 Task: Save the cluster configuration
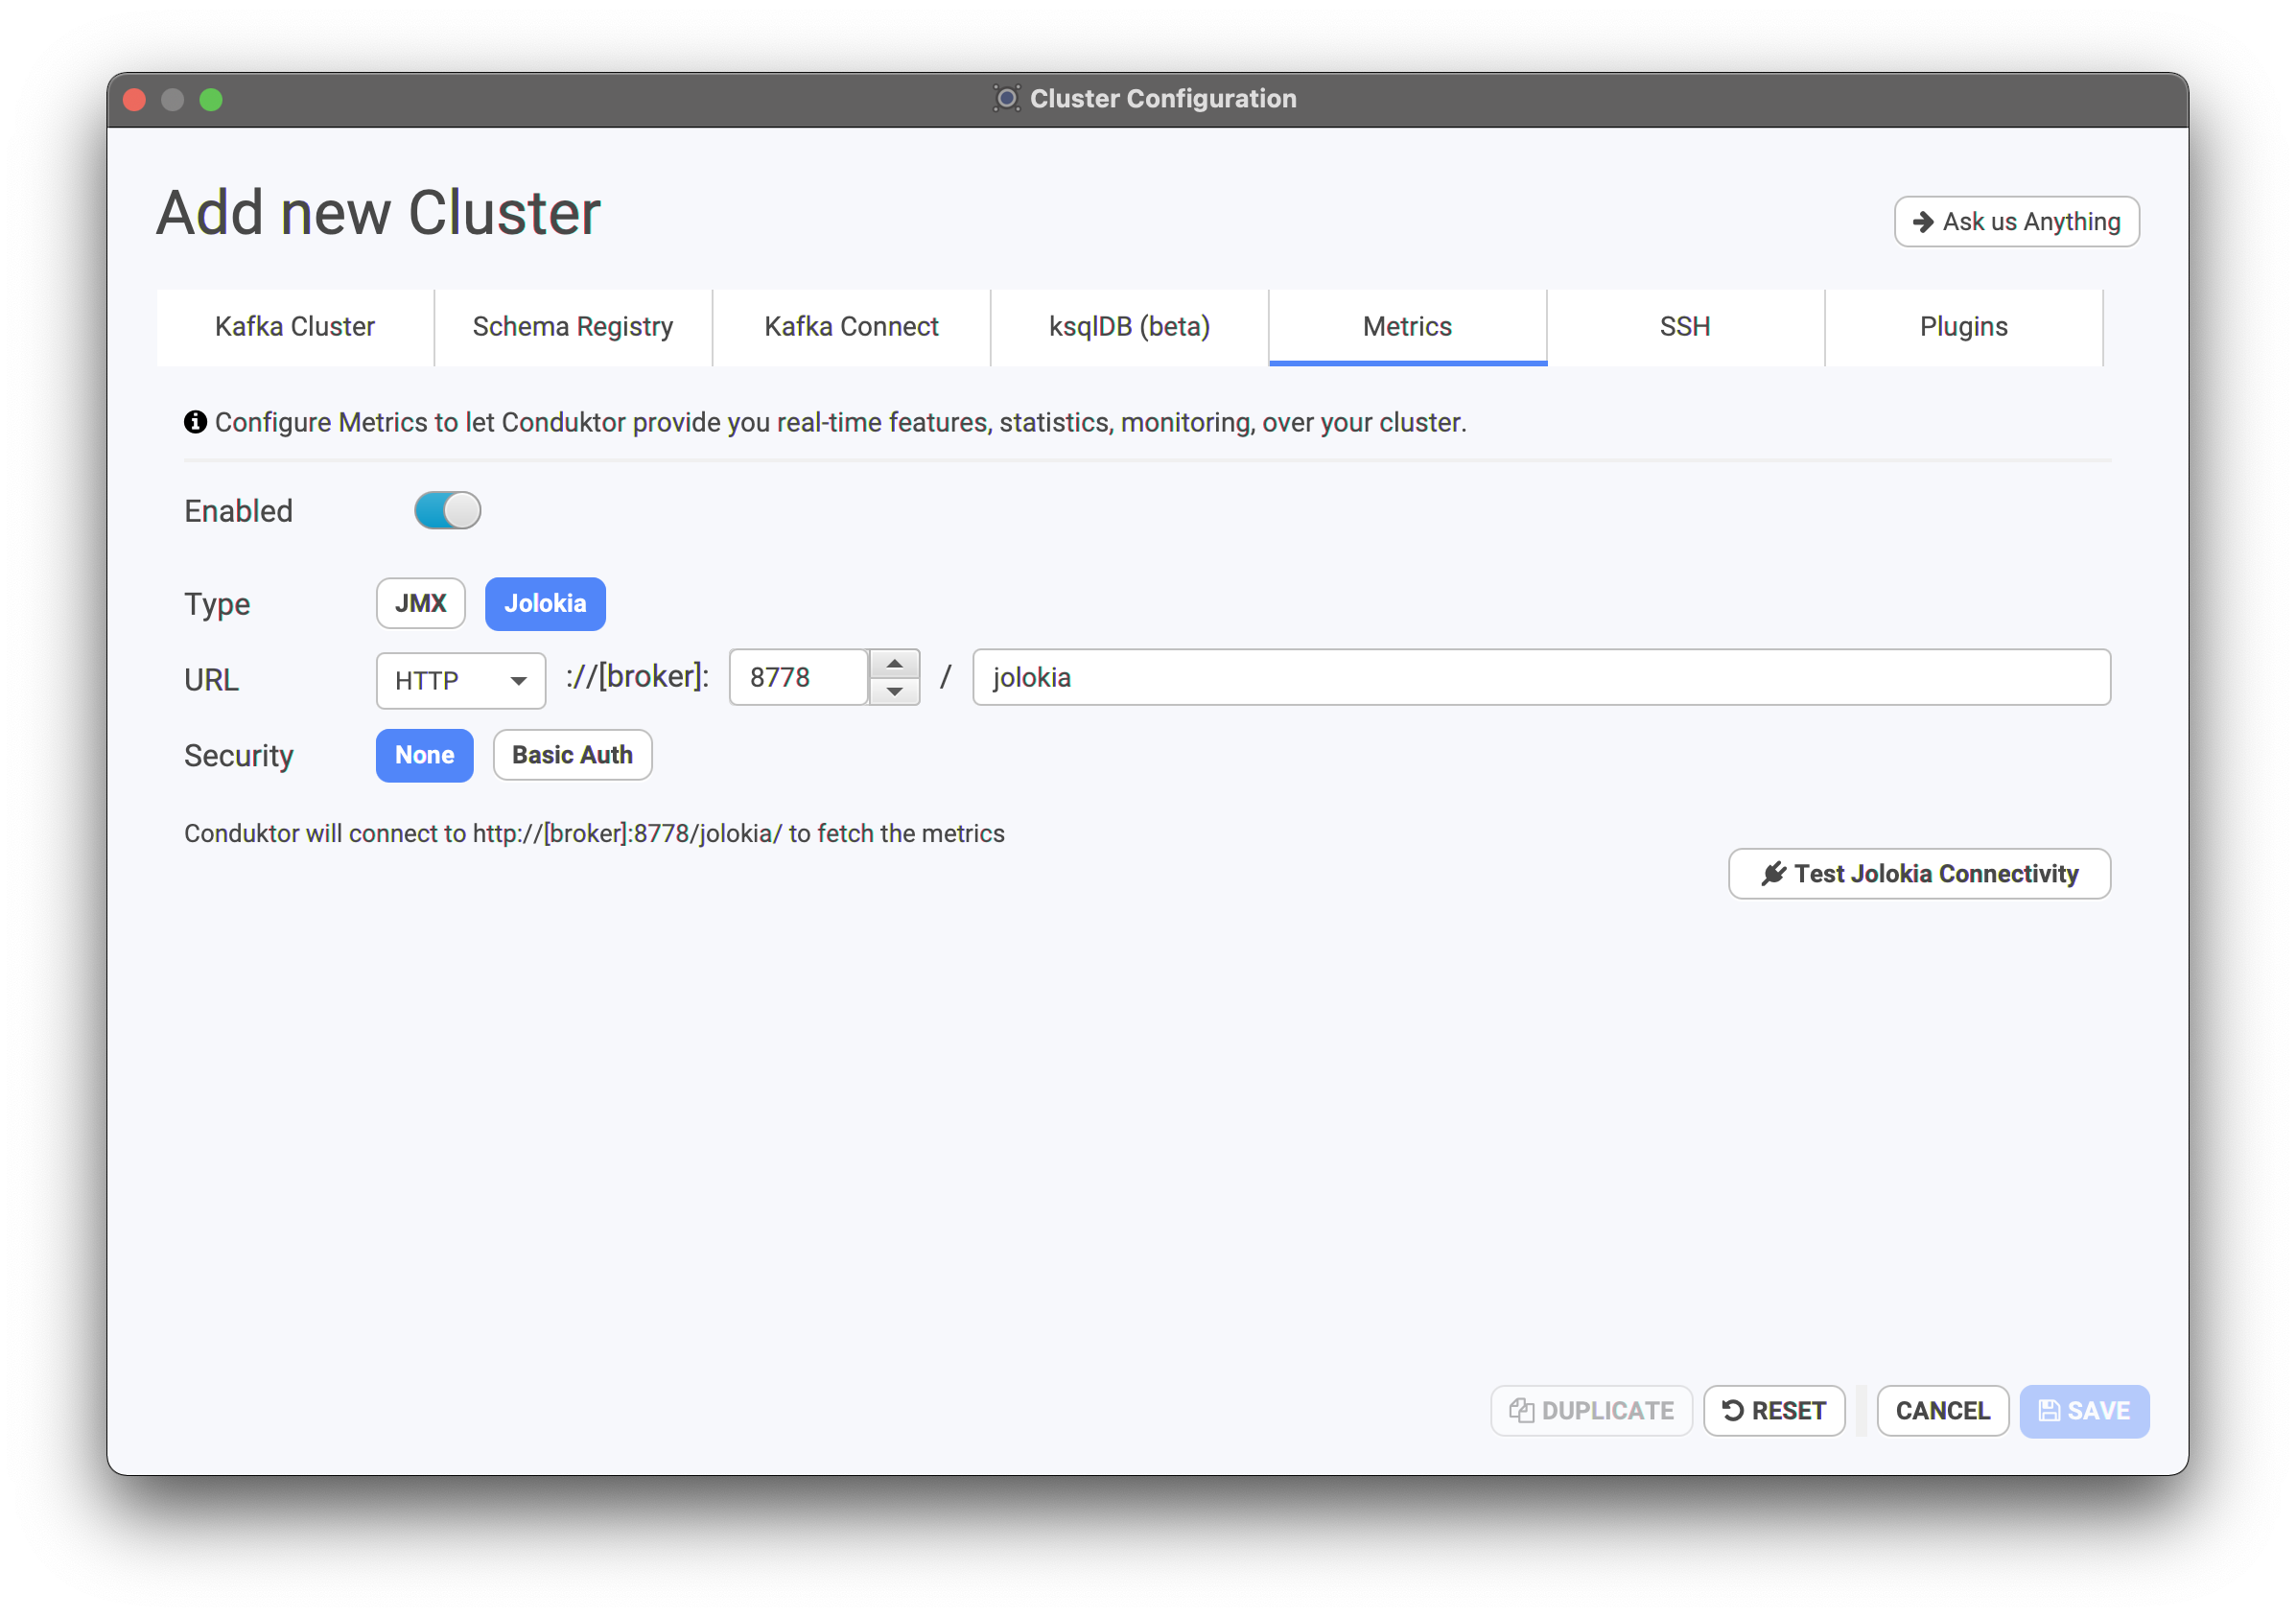coord(2084,1410)
